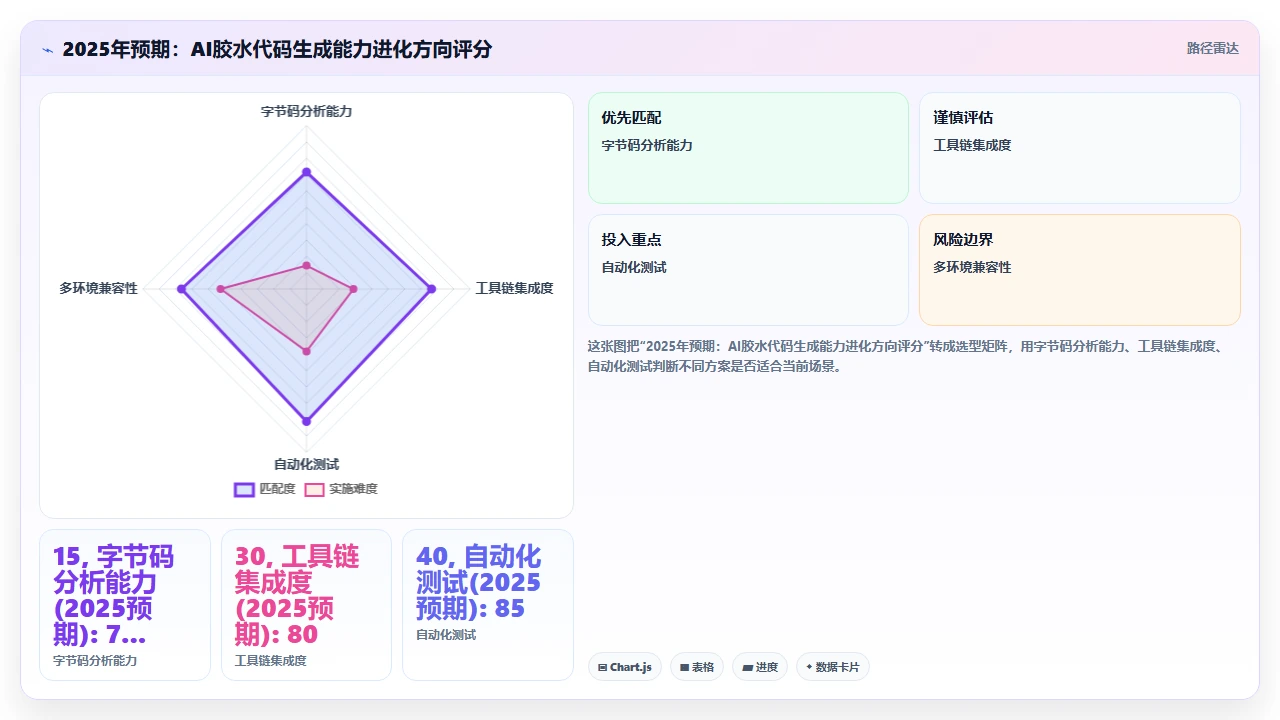Image resolution: width=1280 pixels, height=720 pixels.
Task: Click the 工具链集成度 radar axis label
Action: point(514,288)
